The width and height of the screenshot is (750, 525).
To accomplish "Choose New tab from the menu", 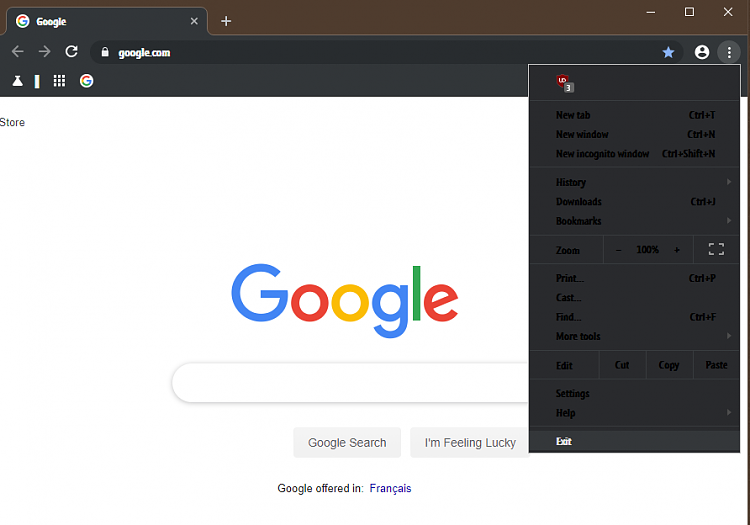I will tap(635, 115).
